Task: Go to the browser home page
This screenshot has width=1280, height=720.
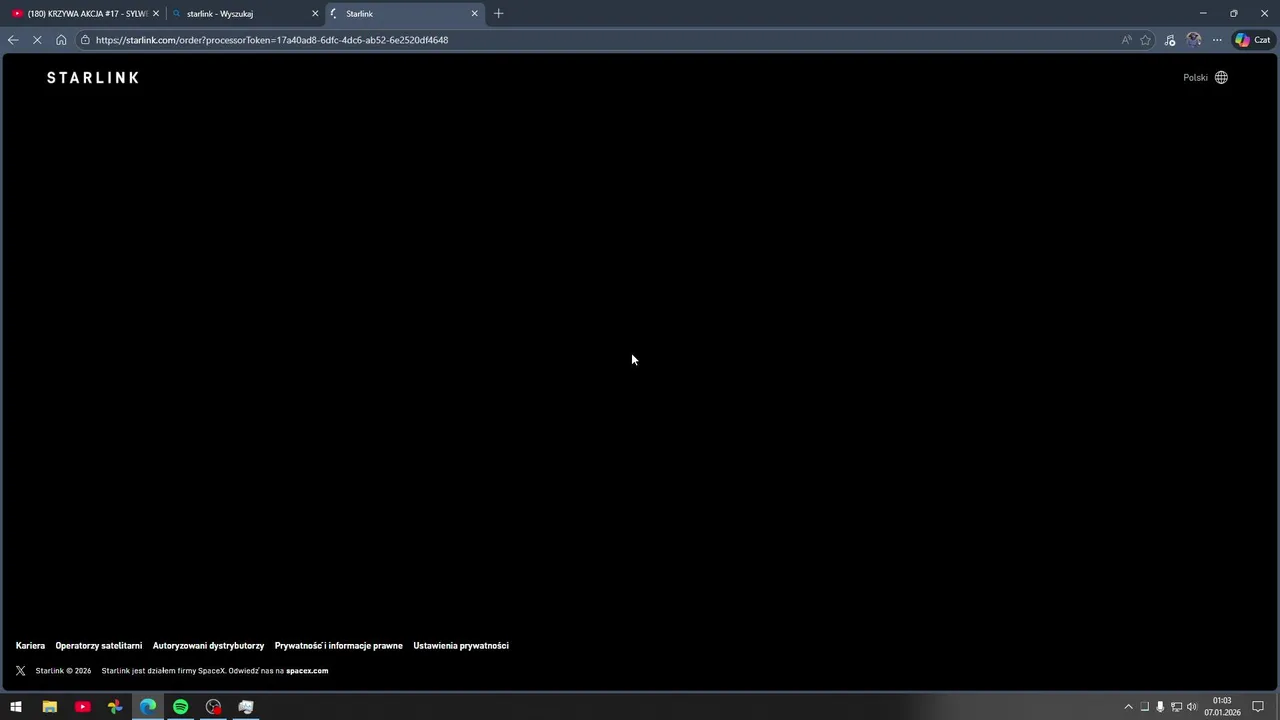Action: tap(61, 40)
